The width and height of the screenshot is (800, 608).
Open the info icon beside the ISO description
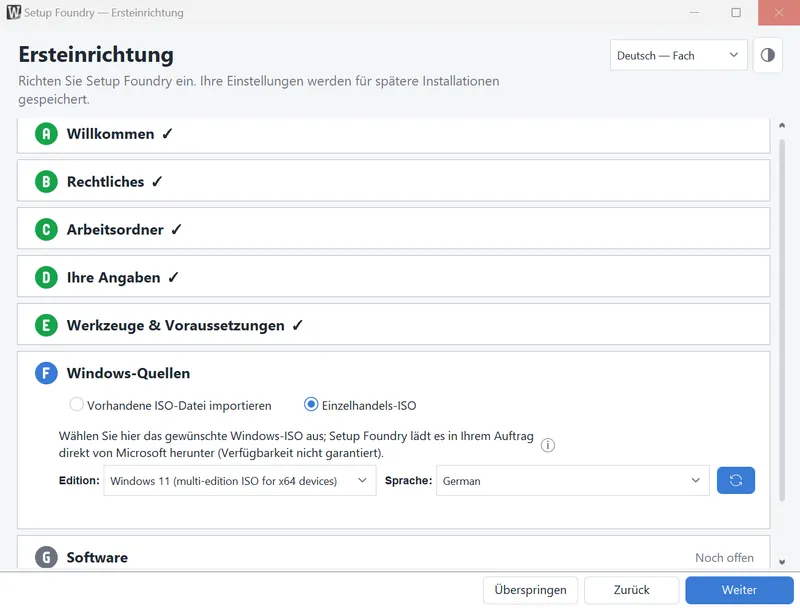(x=547, y=445)
